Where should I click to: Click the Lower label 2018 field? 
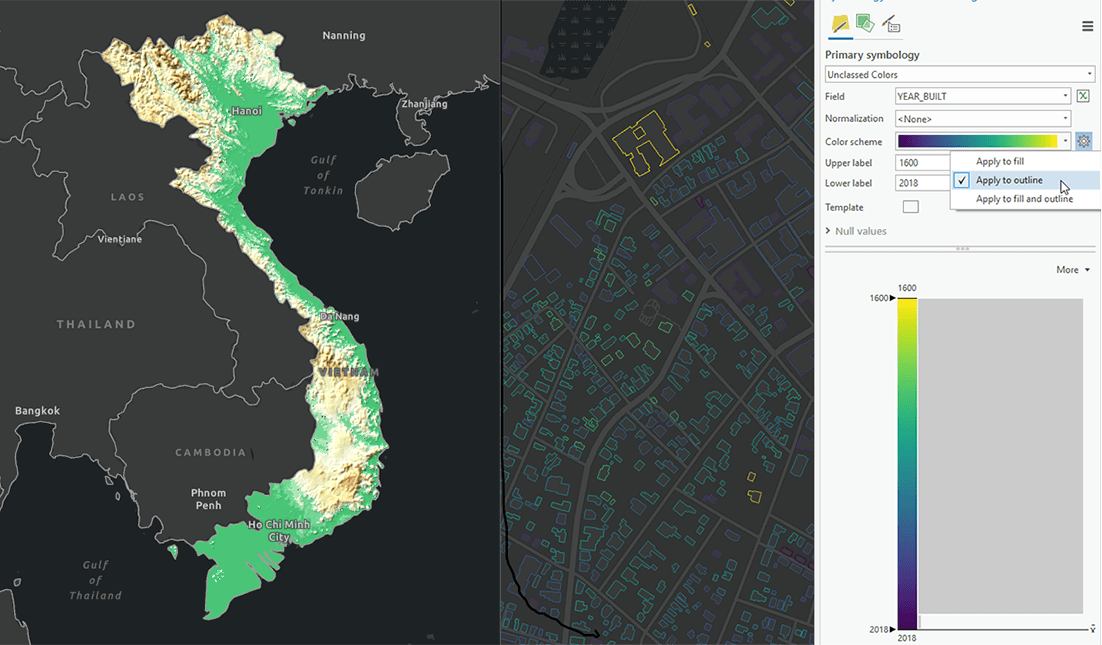click(920, 182)
